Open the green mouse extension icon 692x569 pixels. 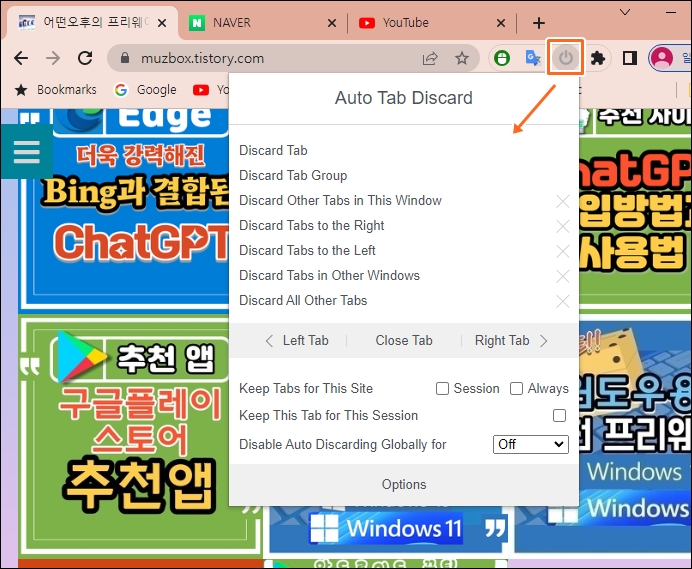(502, 58)
